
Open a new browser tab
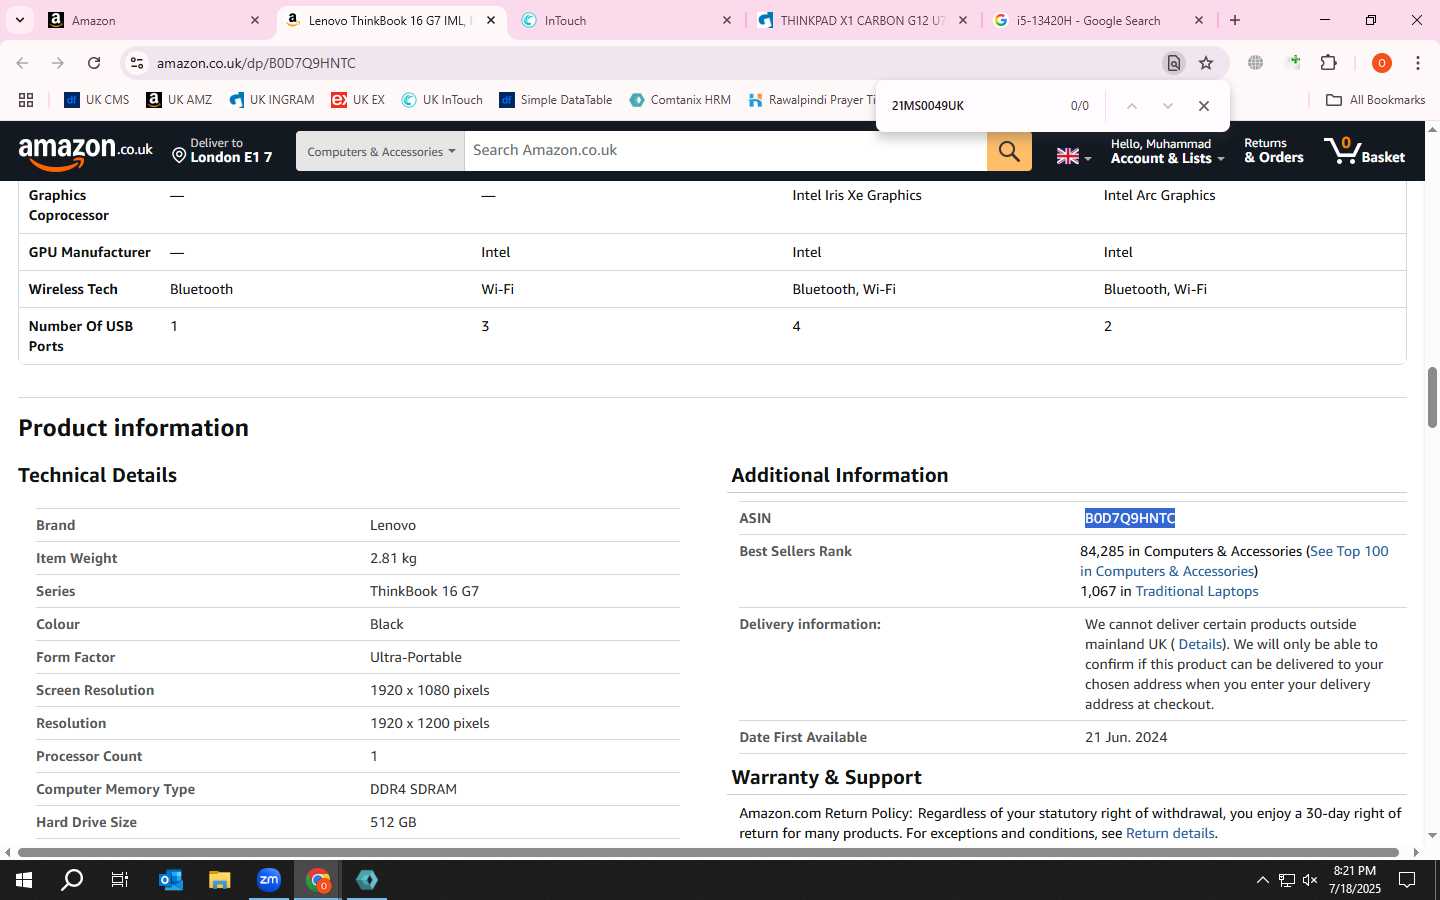click(1235, 20)
